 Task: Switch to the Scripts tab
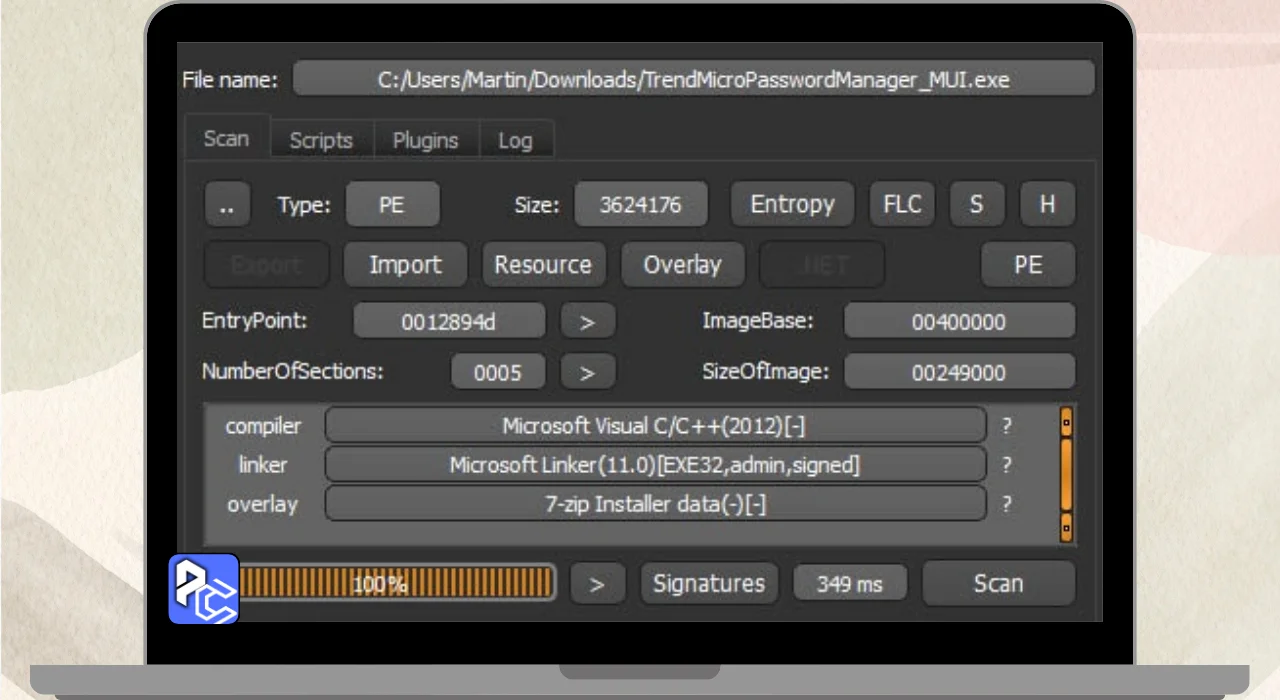pos(321,141)
